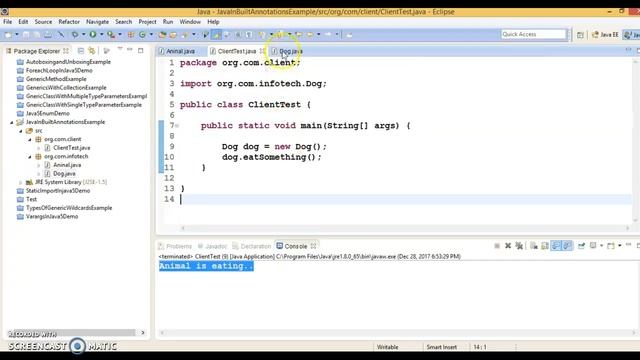Click Remove All Terminated Launches icon
Screen dimensions: 640x360
519,246
